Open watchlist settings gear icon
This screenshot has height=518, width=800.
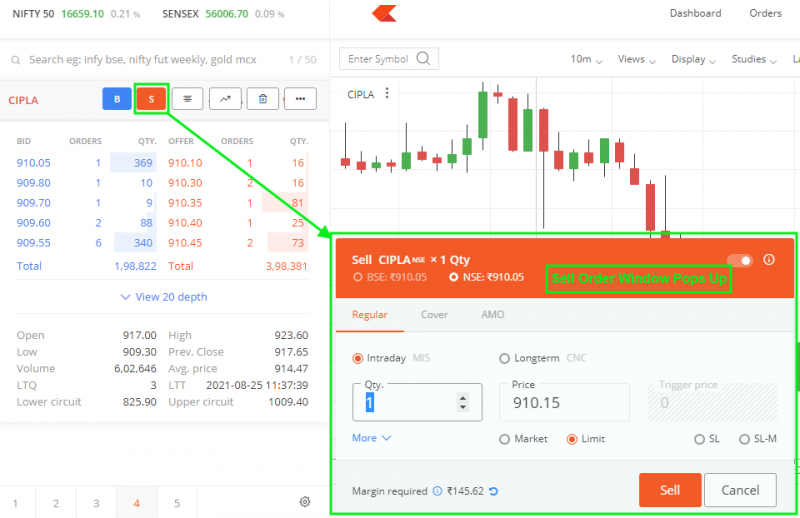305,502
